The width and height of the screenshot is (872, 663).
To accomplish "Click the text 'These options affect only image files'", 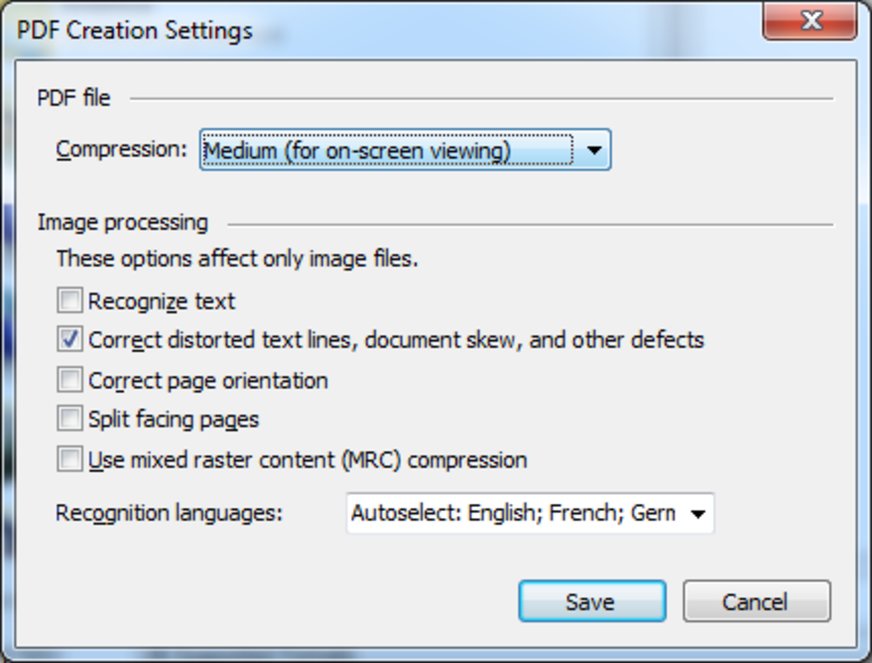I will point(237,259).
